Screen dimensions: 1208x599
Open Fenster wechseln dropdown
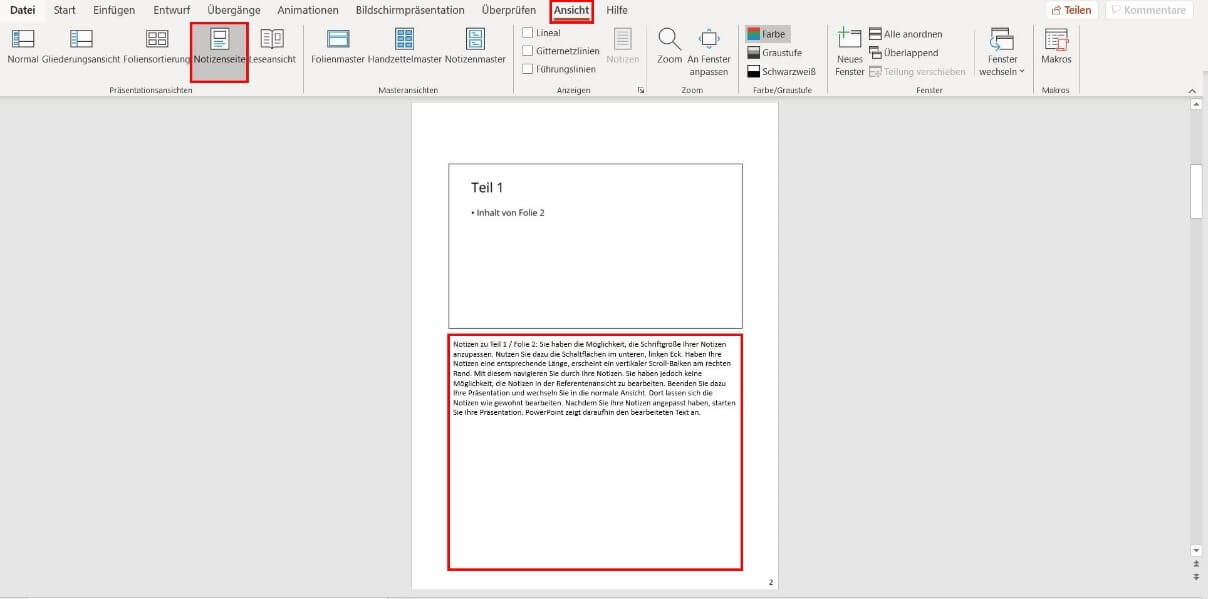pyautogui.click(x=1001, y=52)
